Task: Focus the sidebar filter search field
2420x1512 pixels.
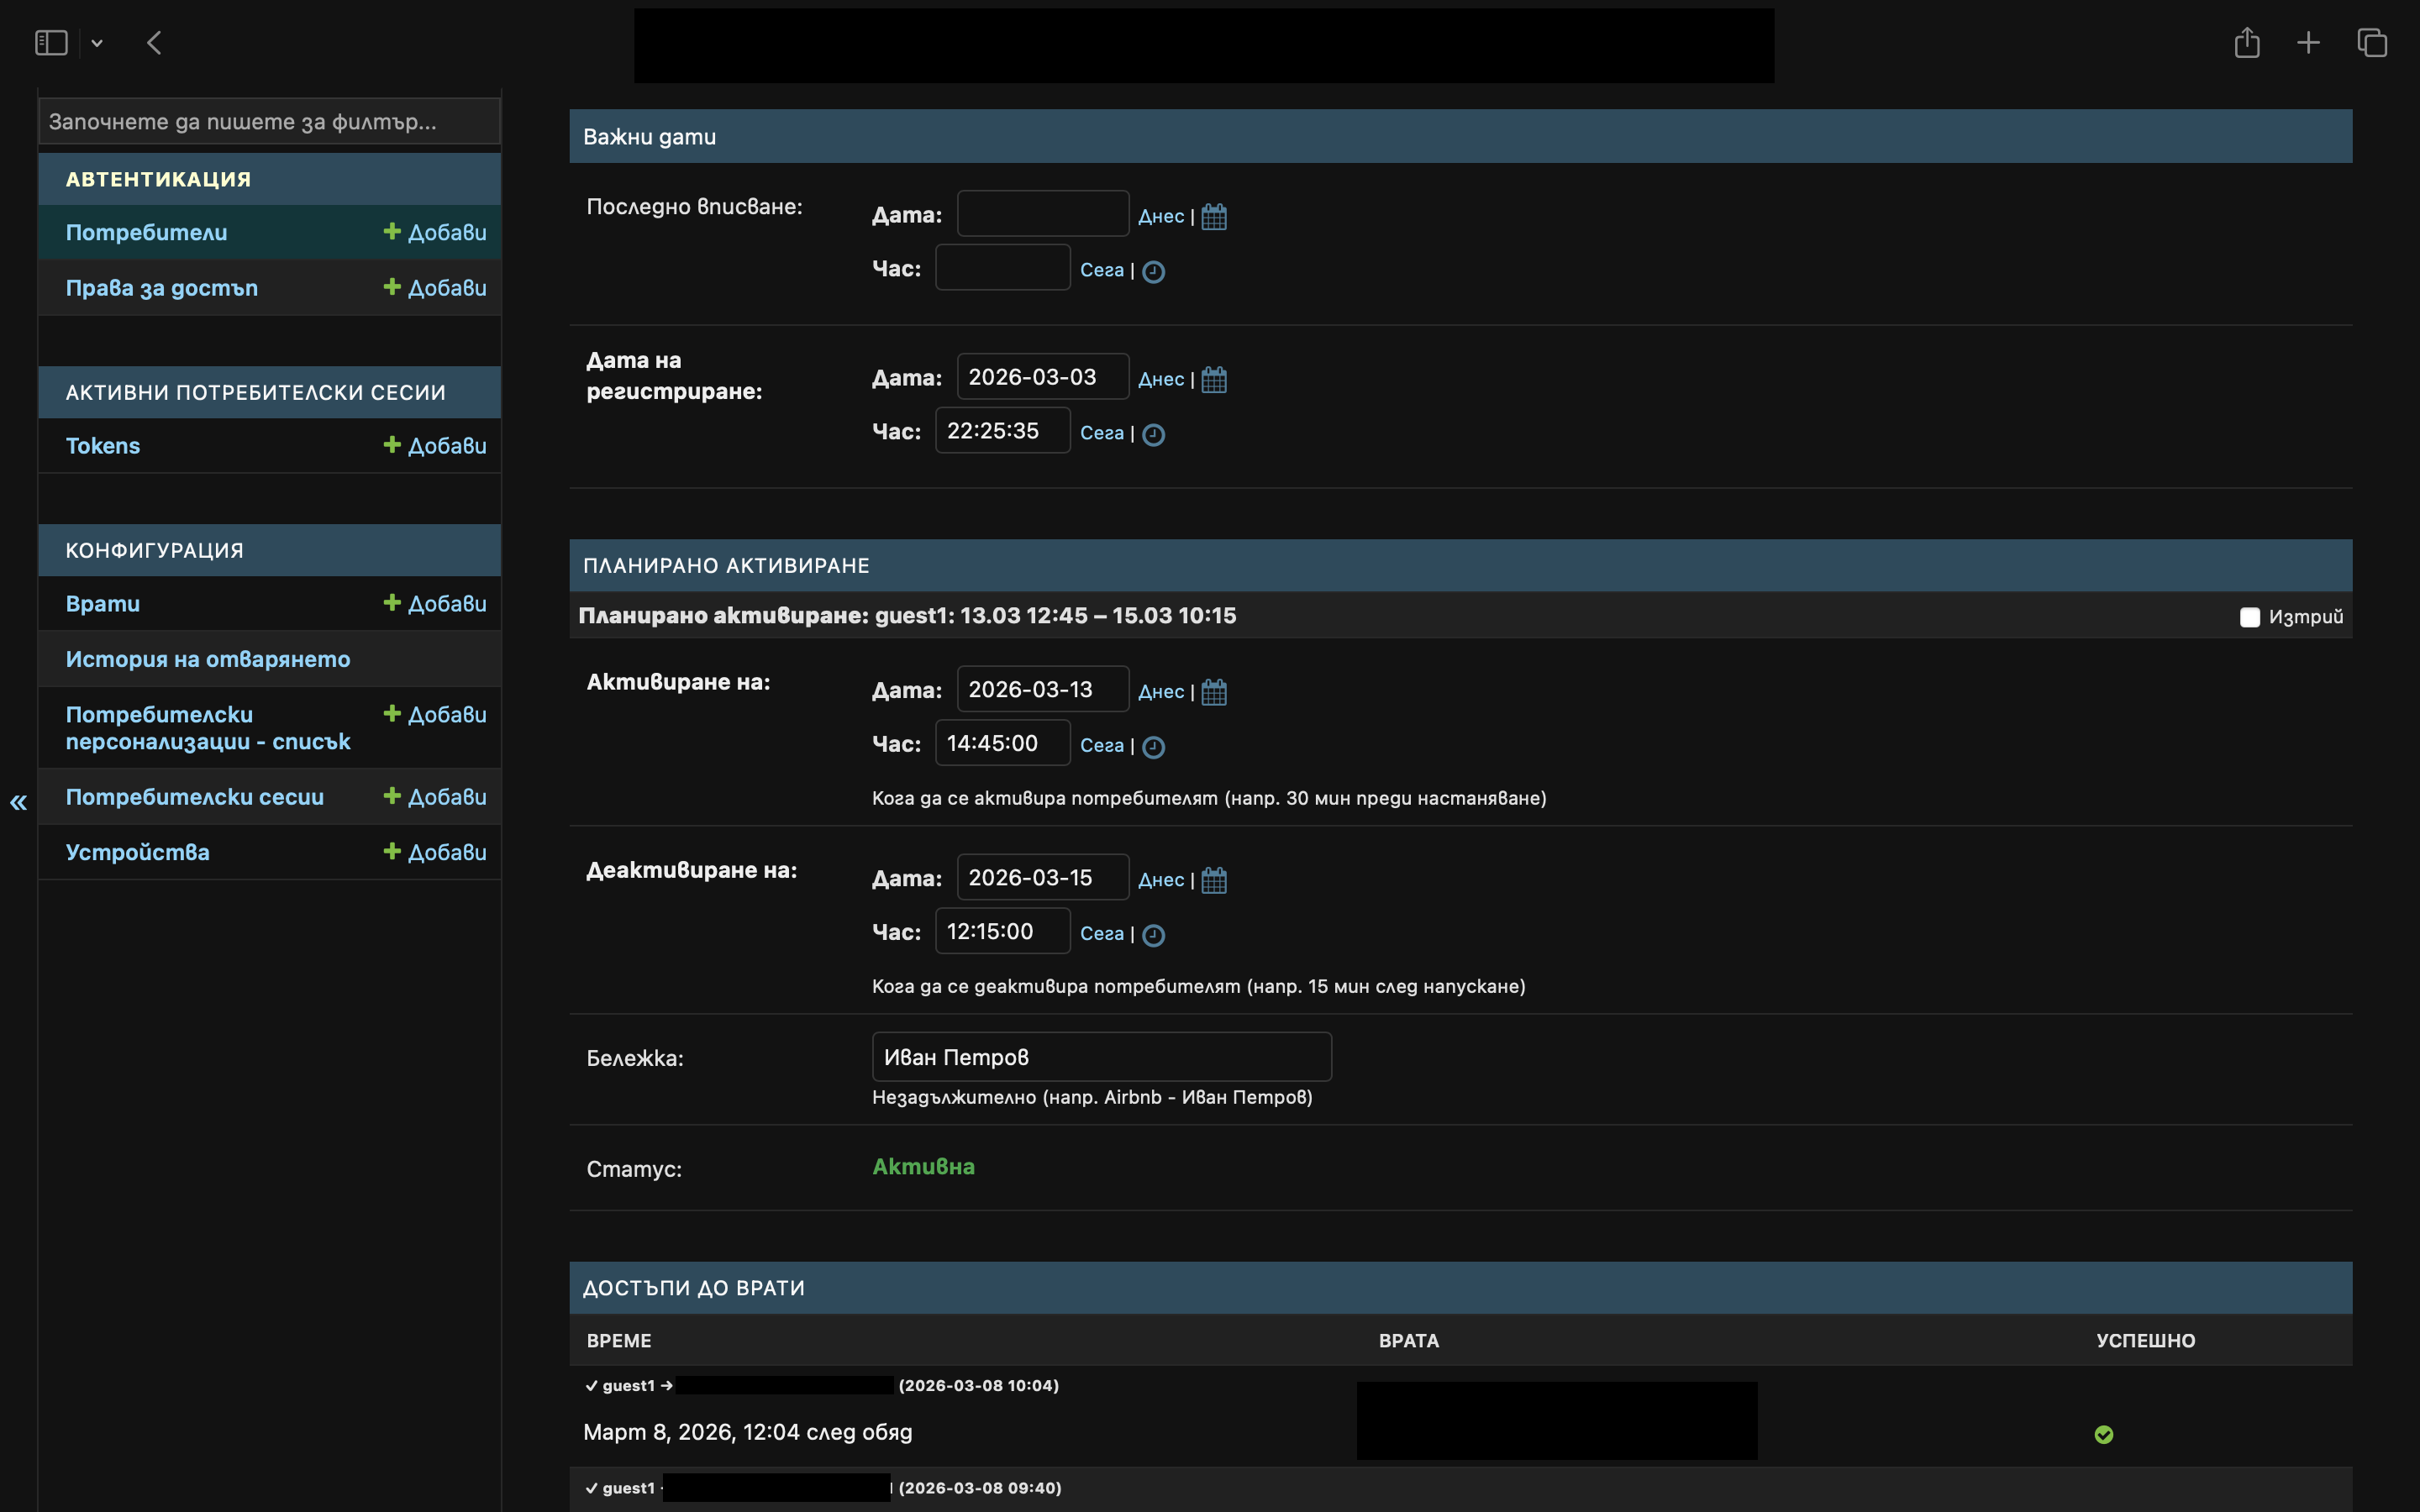Action: (x=269, y=122)
